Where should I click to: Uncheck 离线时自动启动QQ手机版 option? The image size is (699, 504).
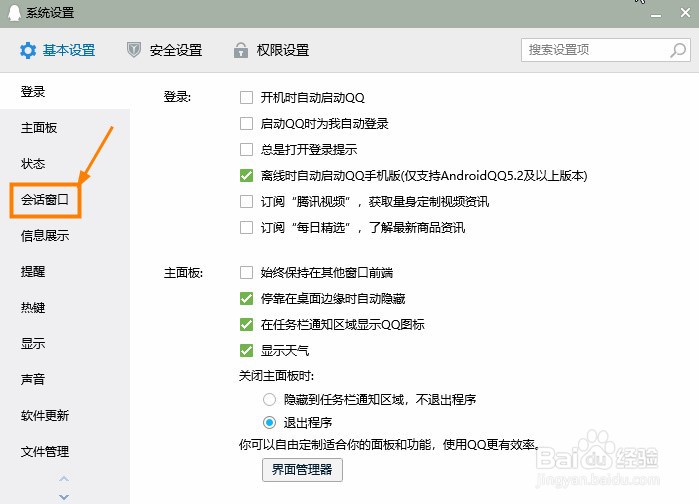point(246,176)
